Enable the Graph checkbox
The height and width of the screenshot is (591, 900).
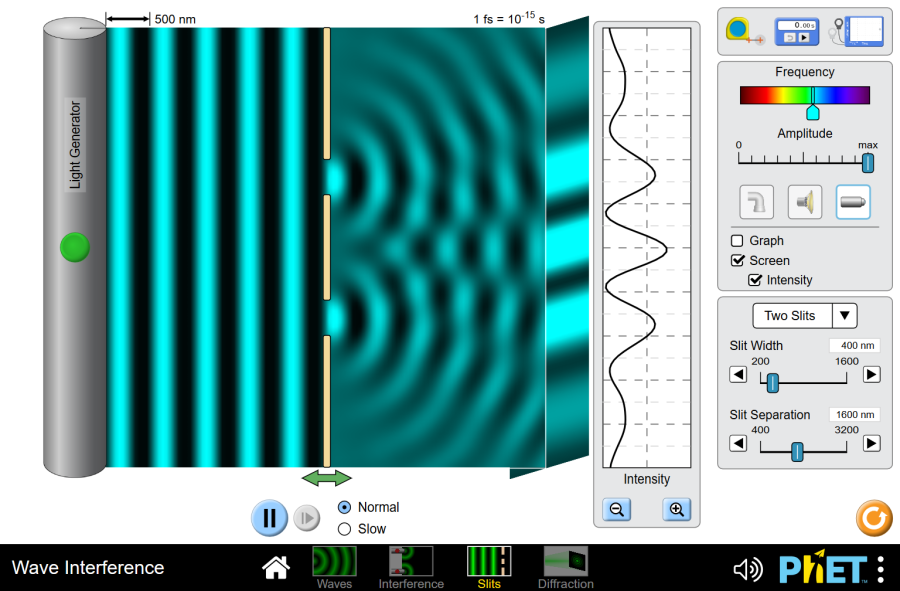(x=737, y=240)
